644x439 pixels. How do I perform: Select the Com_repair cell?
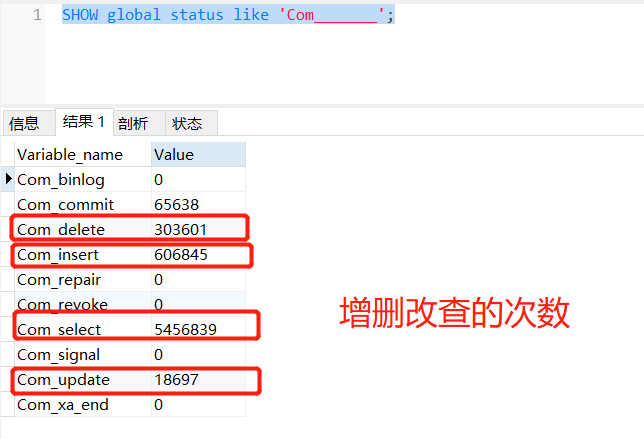point(83,280)
